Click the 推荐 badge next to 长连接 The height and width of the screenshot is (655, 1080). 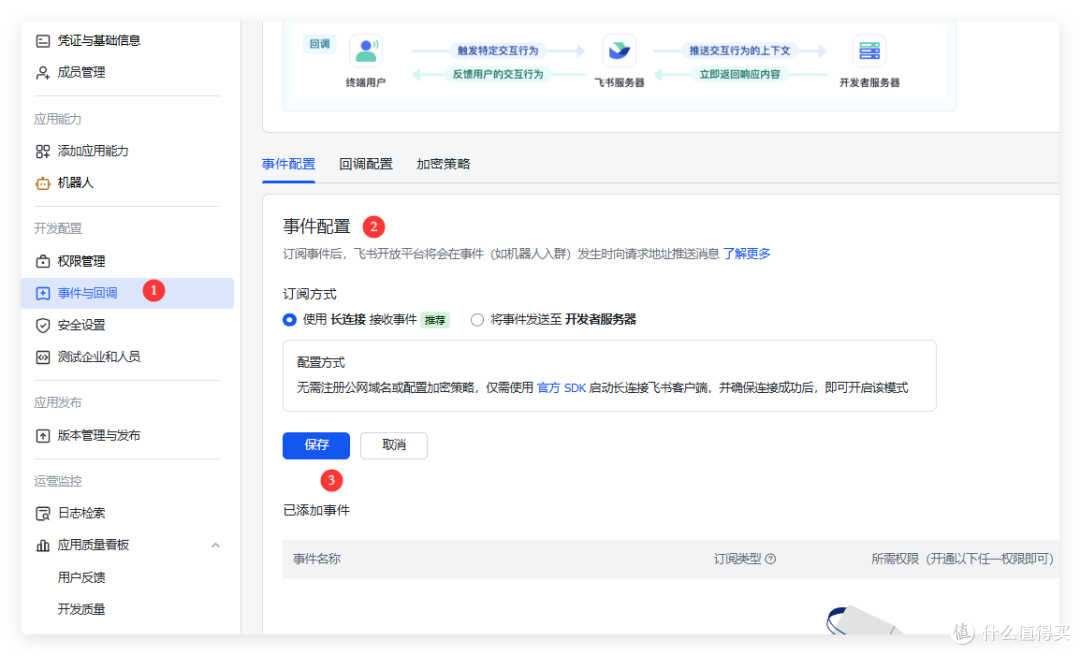(435, 320)
